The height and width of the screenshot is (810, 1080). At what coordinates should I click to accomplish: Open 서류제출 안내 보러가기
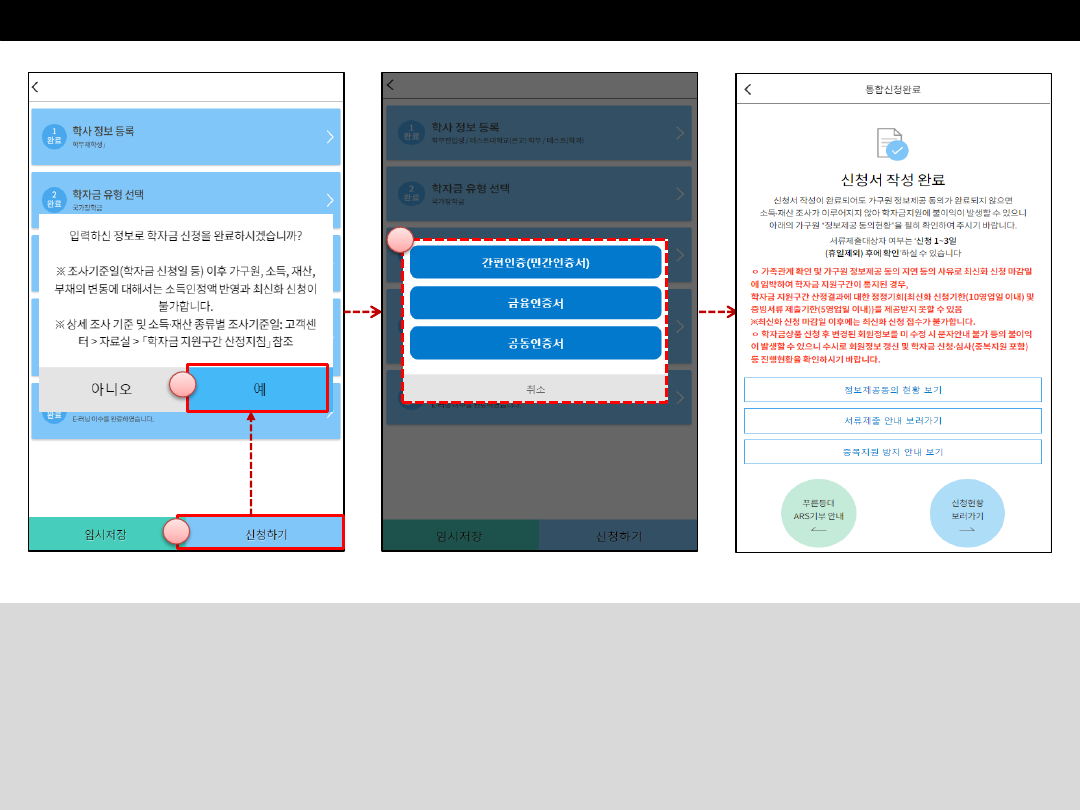coord(893,421)
